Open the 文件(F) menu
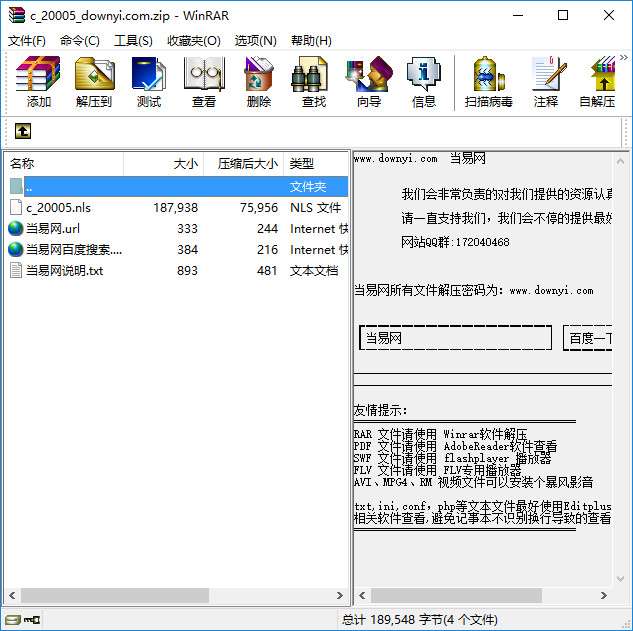 (x=27, y=40)
